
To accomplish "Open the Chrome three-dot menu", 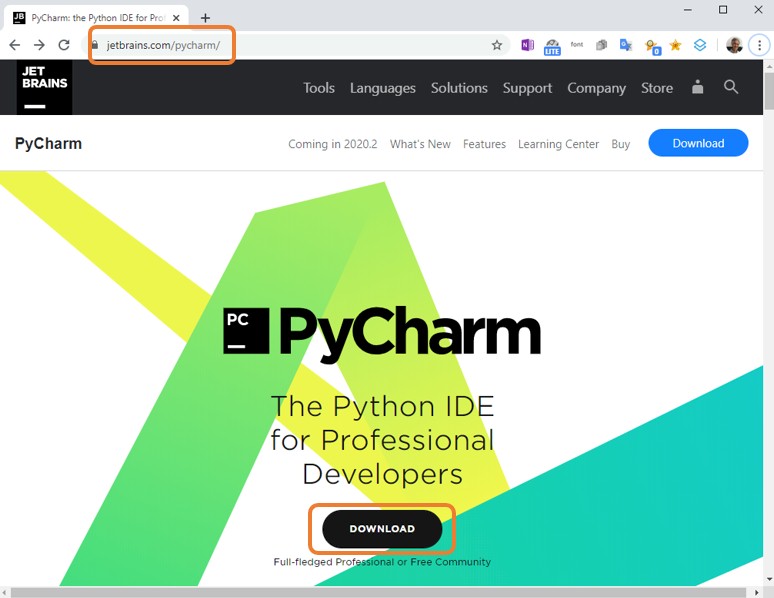I will (759, 45).
